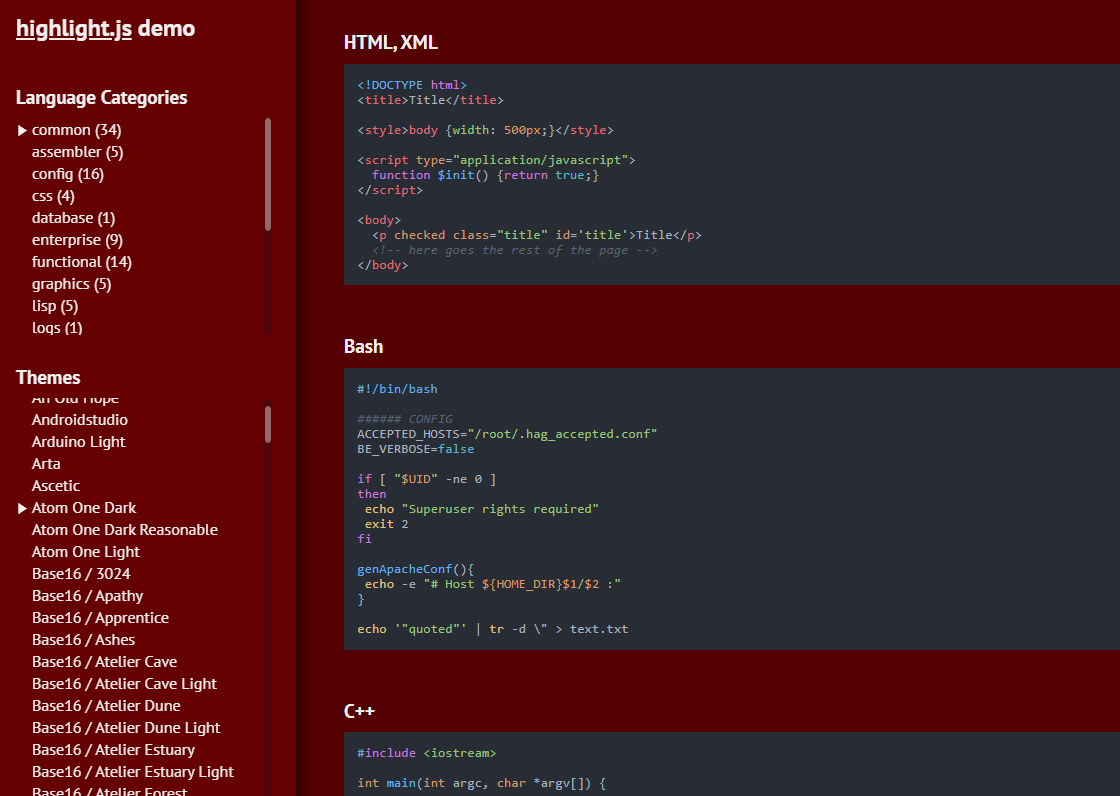
Task: Apply the Arduino Light theme
Action: pyautogui.click(x=79, y=442)
